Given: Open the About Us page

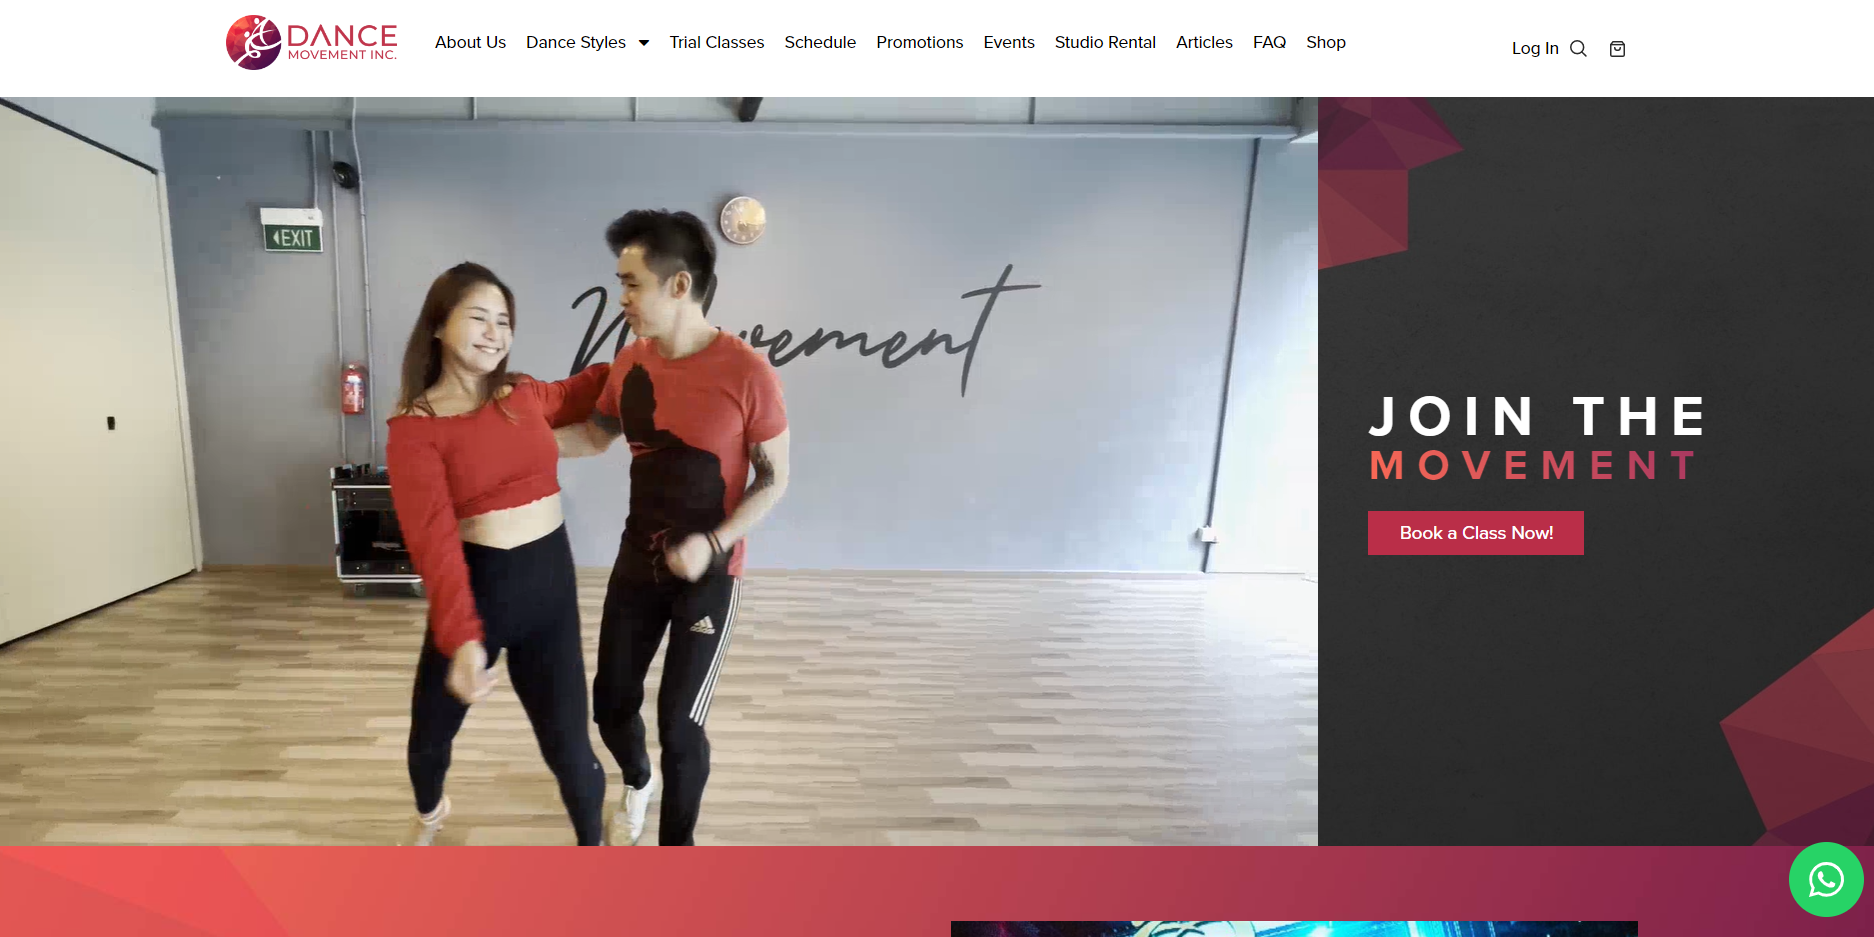Looking at the screenshot, I should point(470,42).
